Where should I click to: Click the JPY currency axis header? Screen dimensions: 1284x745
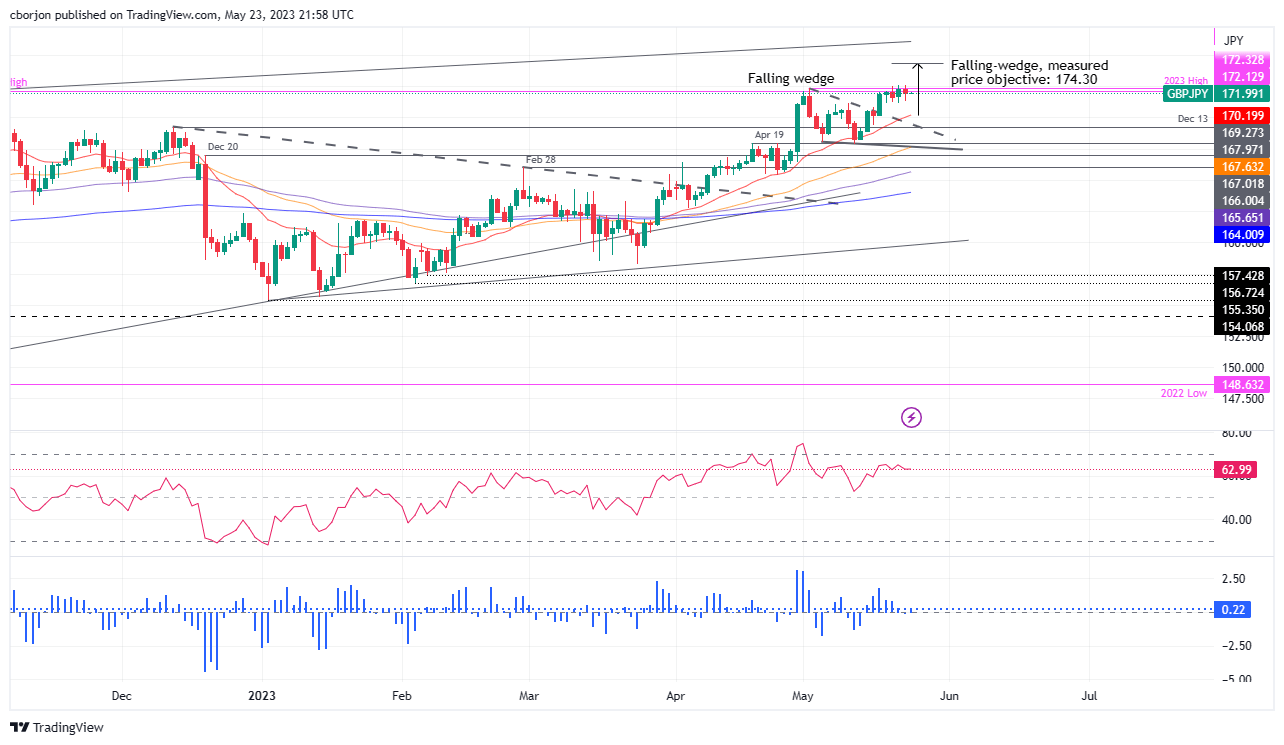pyautogui.click(x=1234, y=39)
